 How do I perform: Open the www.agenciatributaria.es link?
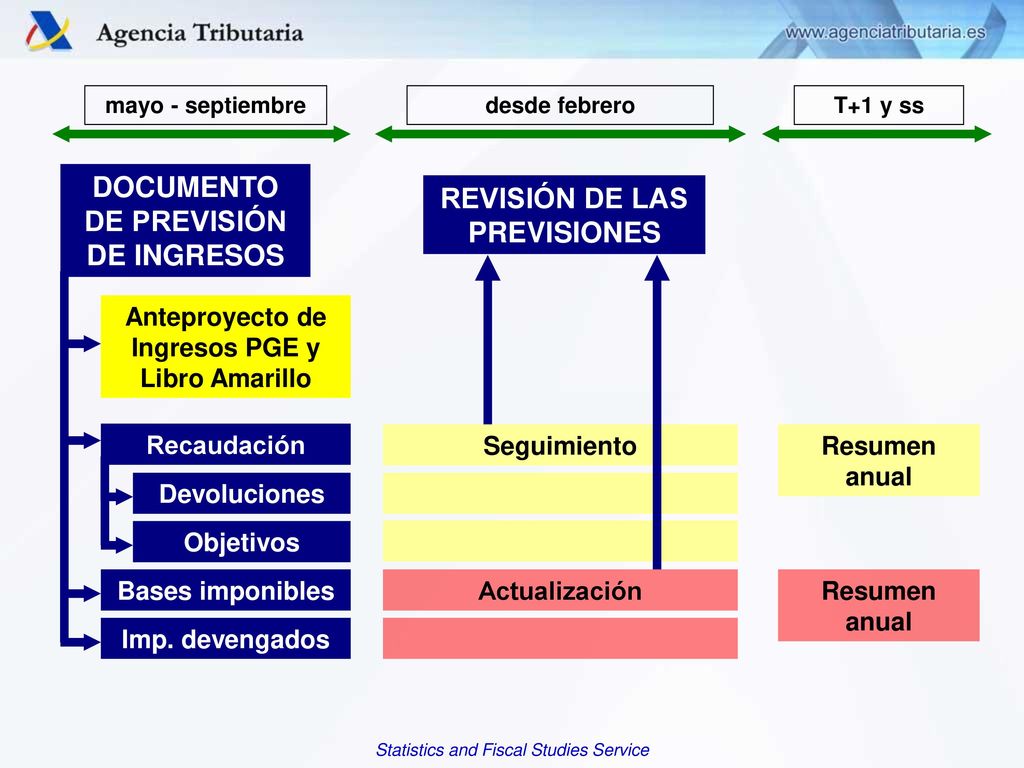pos(885,32)
